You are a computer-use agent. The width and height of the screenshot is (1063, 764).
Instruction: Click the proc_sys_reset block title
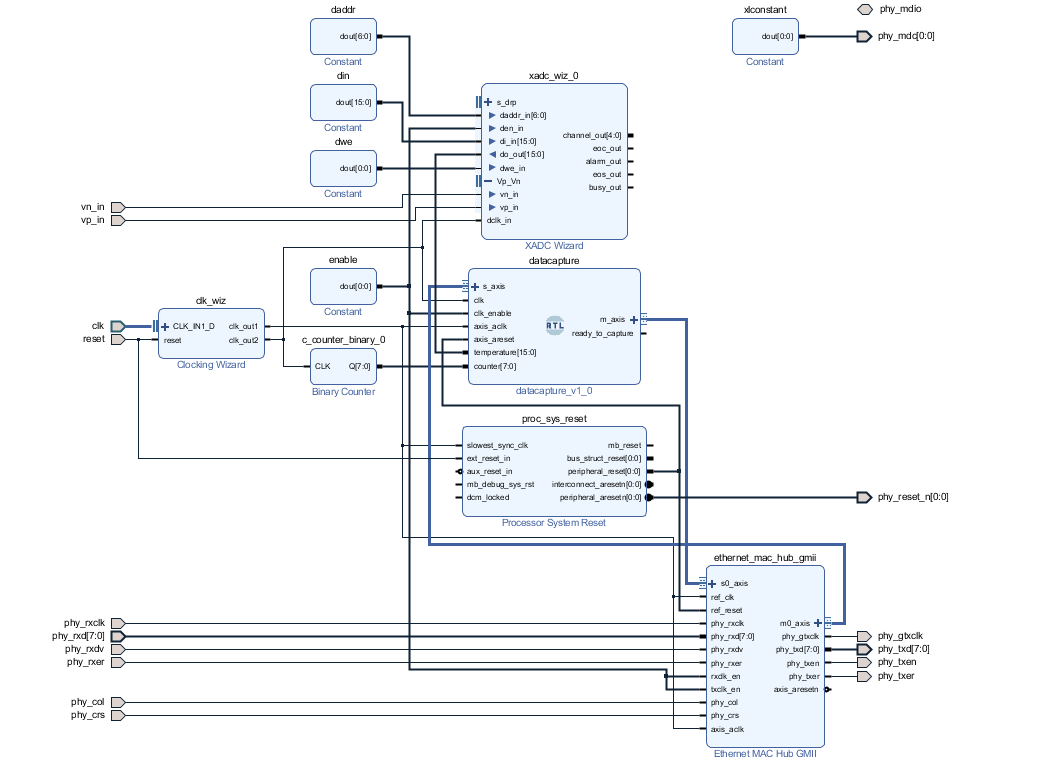(x=554, y=419)
